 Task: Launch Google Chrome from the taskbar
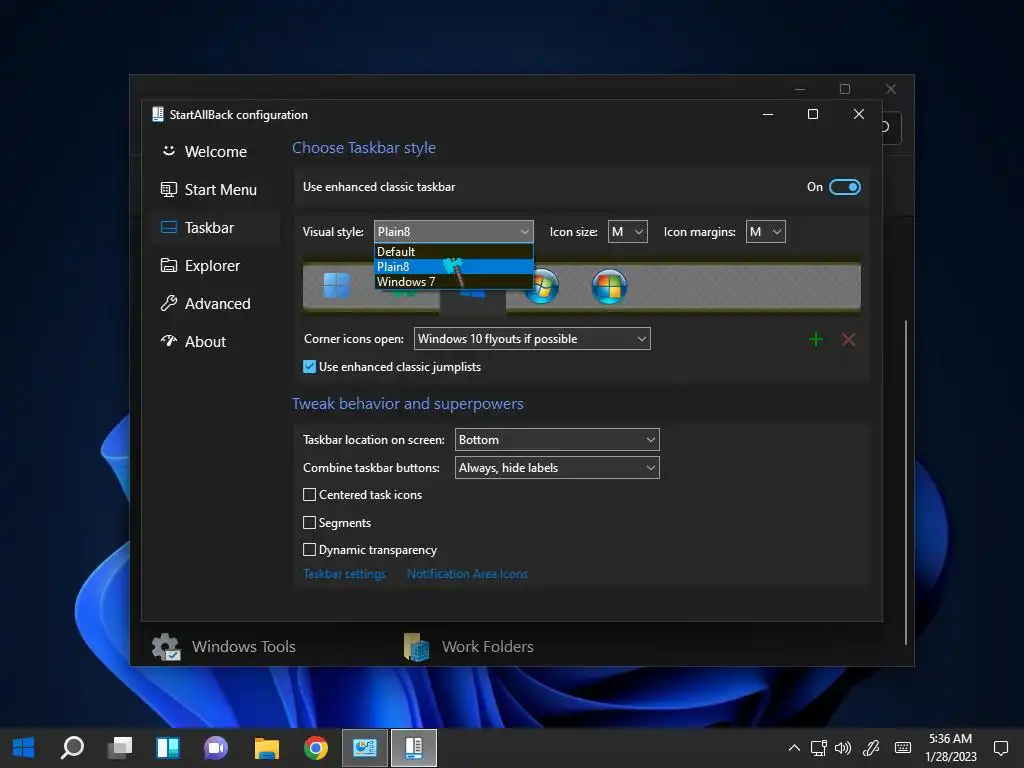tap(315, 748)
